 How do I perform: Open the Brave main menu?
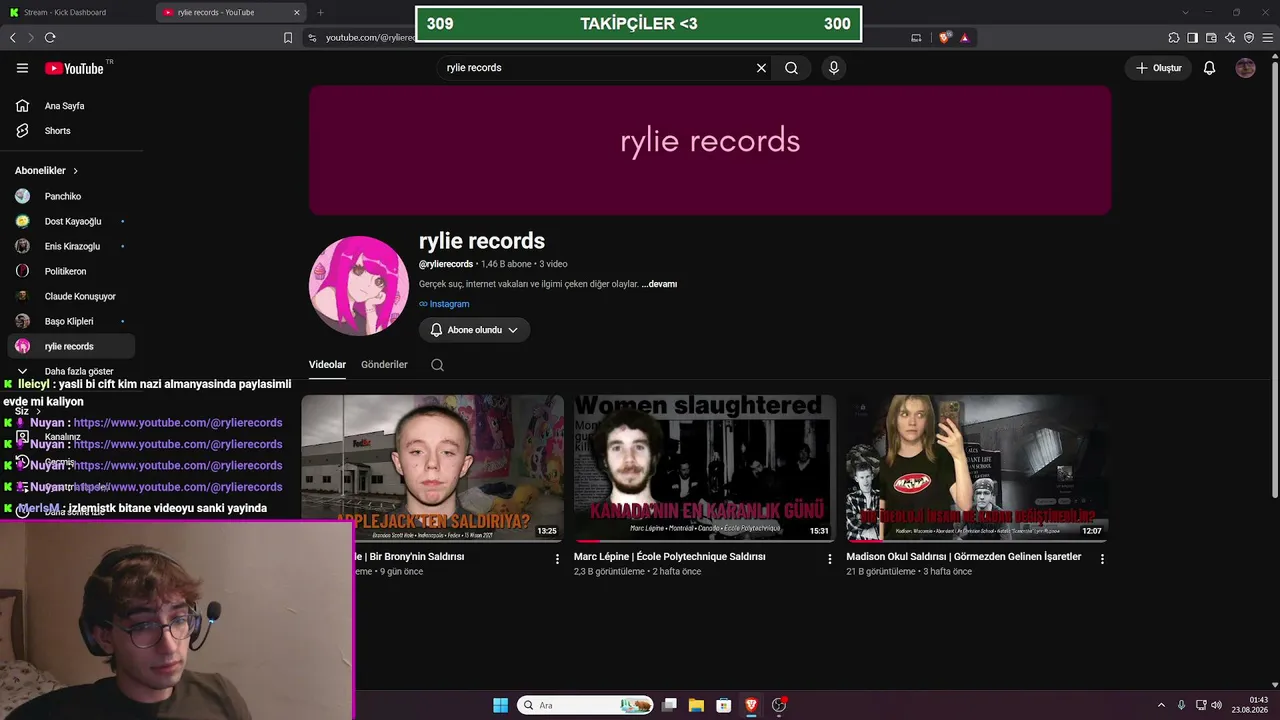click(1268, 37)
